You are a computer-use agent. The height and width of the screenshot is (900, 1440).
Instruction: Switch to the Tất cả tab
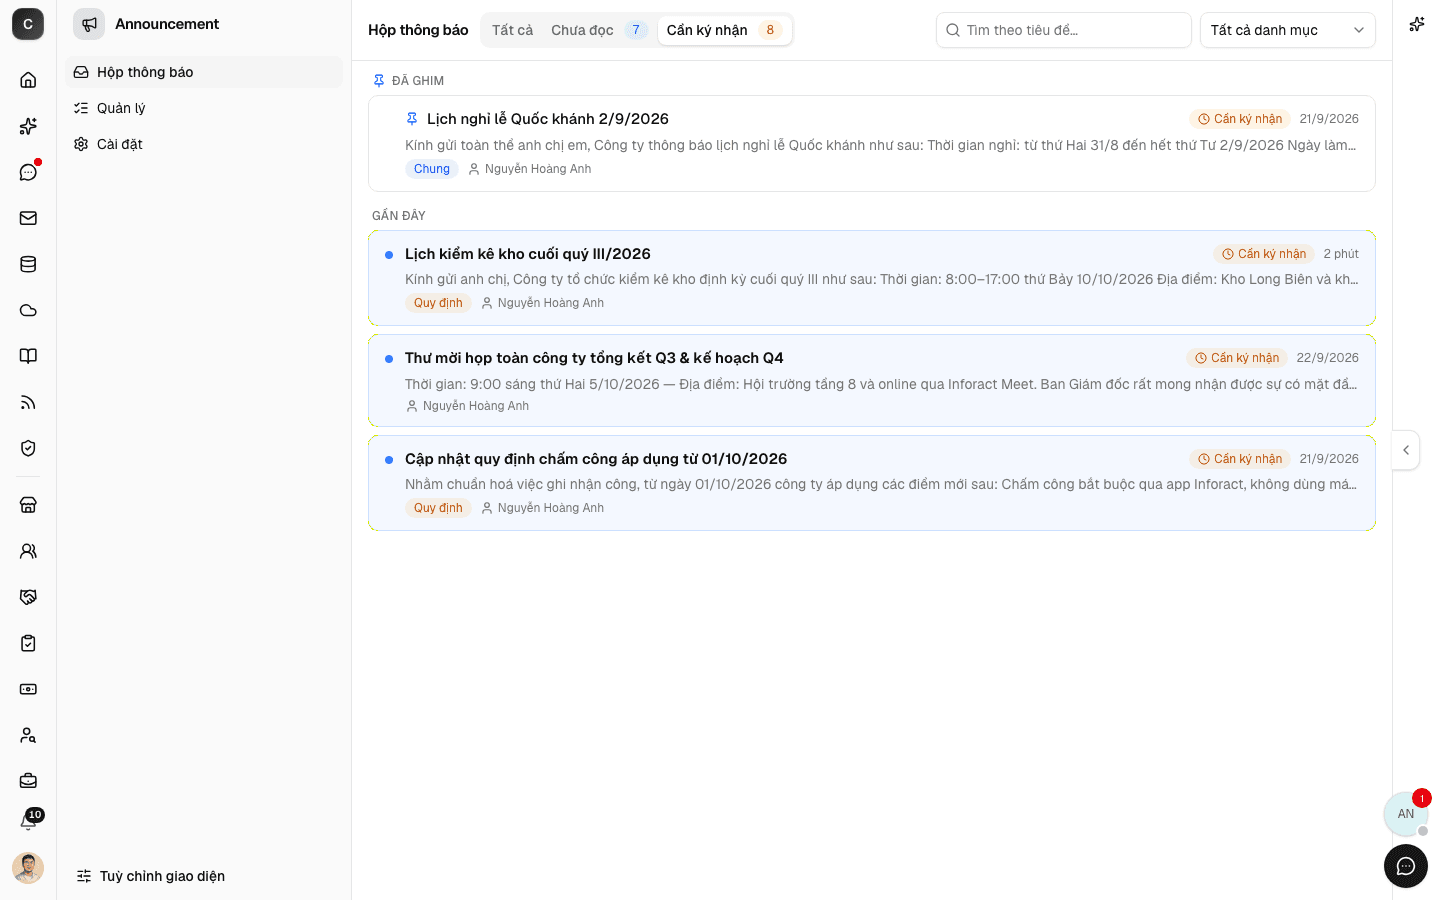512,30
